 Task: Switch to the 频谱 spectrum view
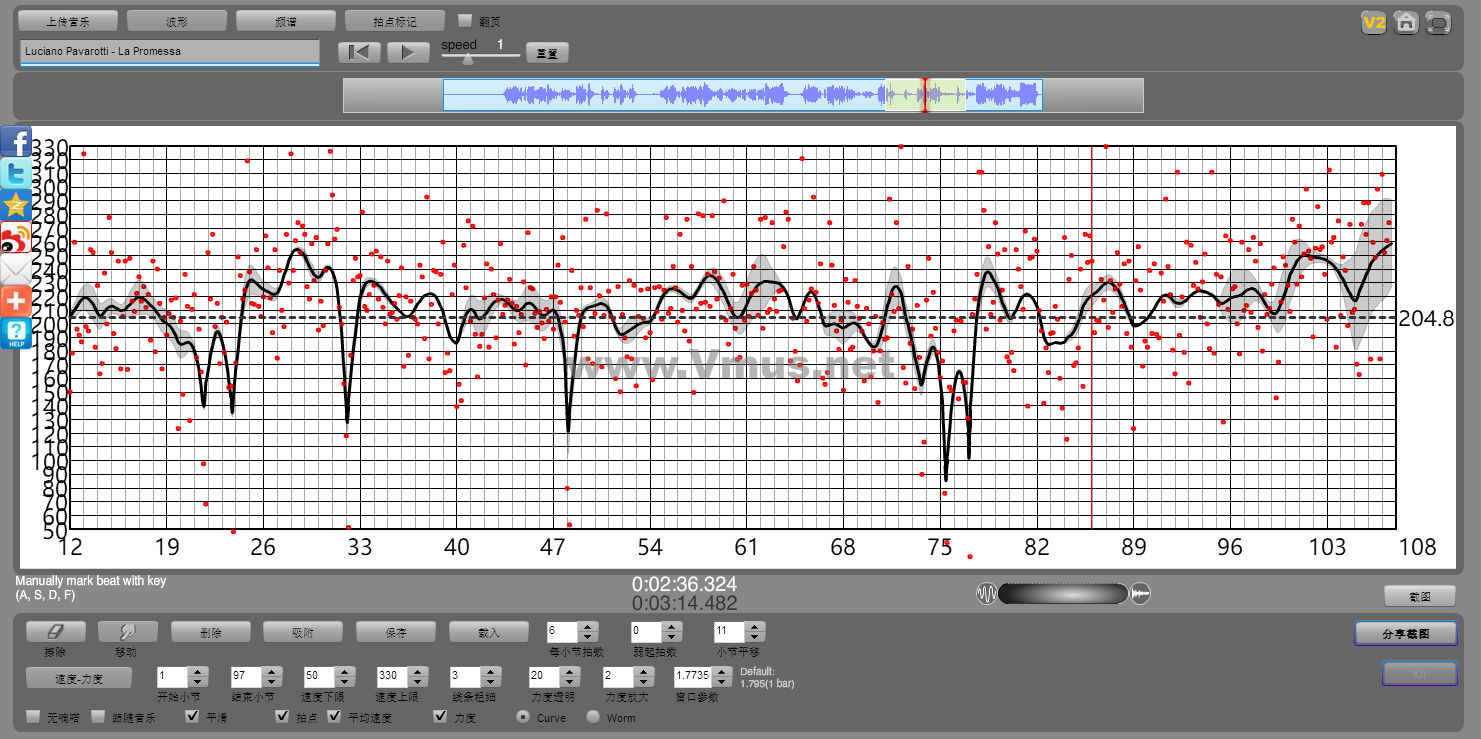pos(286,21)
